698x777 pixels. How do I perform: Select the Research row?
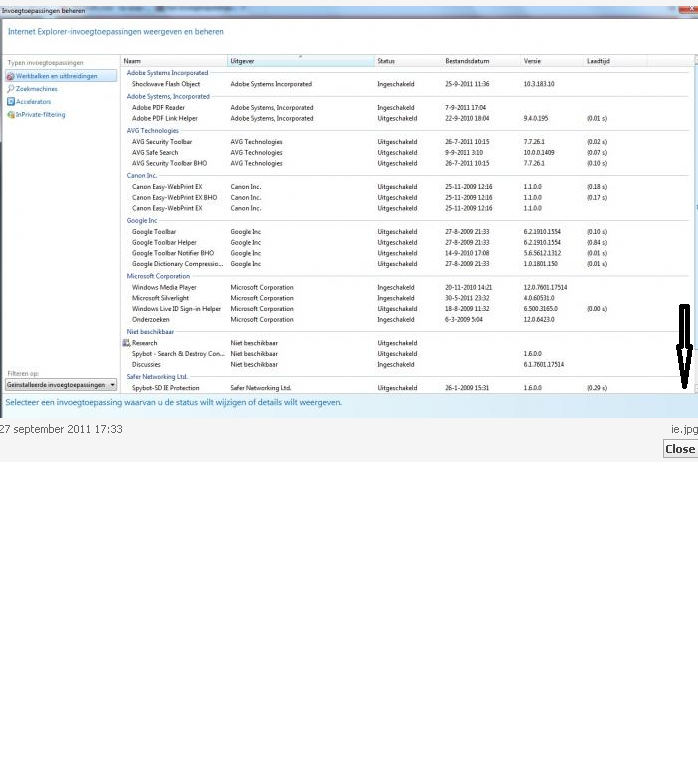(x=406, y=343)
